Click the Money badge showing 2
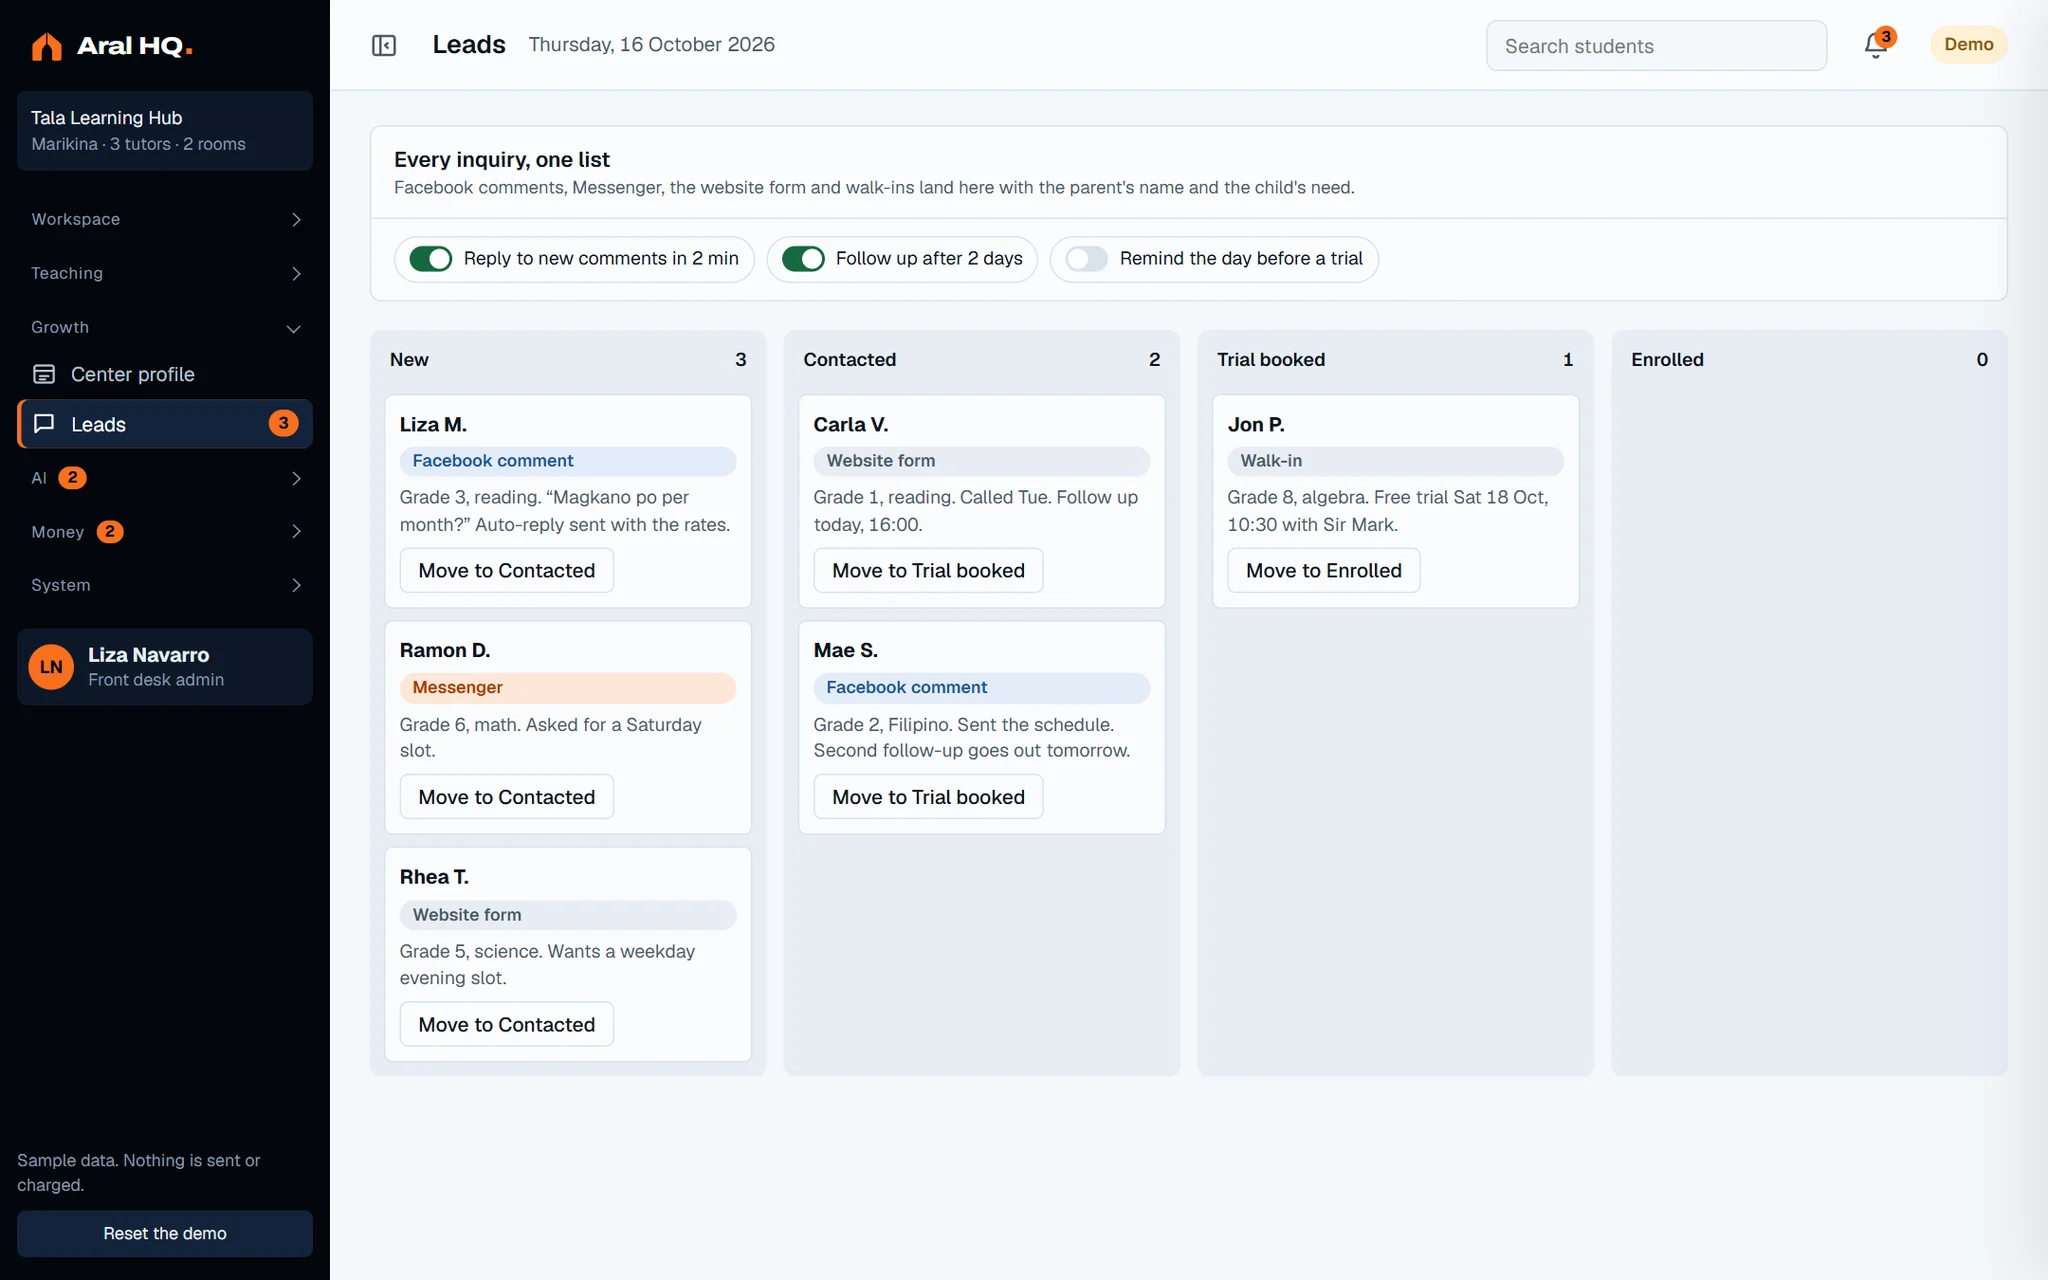This screenshot has width=2048, height=1280. click(x=110, y=532)
